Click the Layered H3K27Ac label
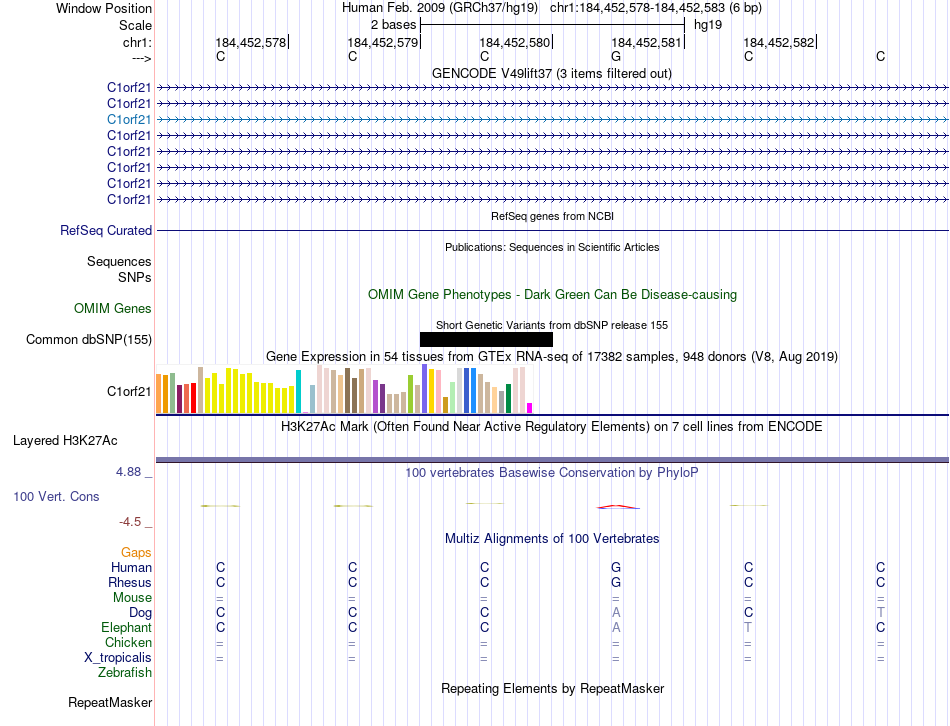The height and width of the screenshot is (726, 950). (x=65, y=441)
